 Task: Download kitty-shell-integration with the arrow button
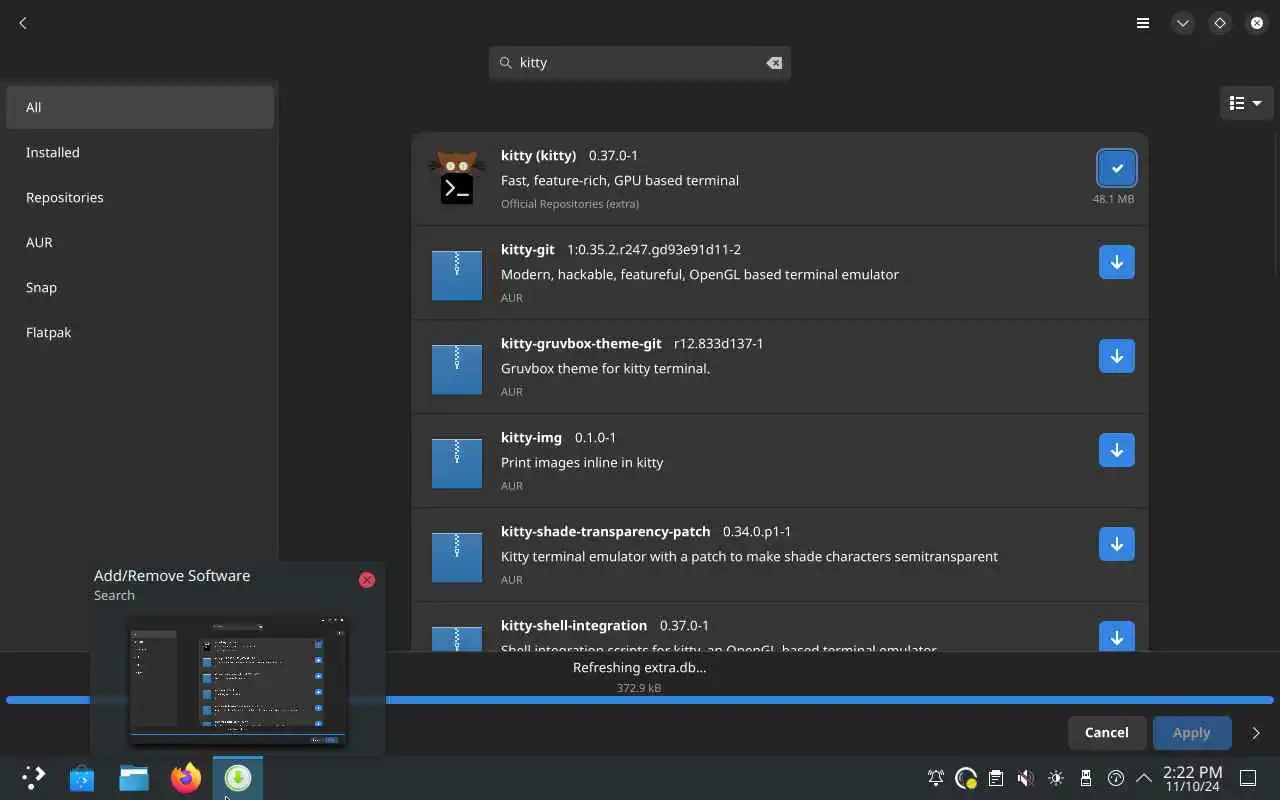tap(1116, 636)
